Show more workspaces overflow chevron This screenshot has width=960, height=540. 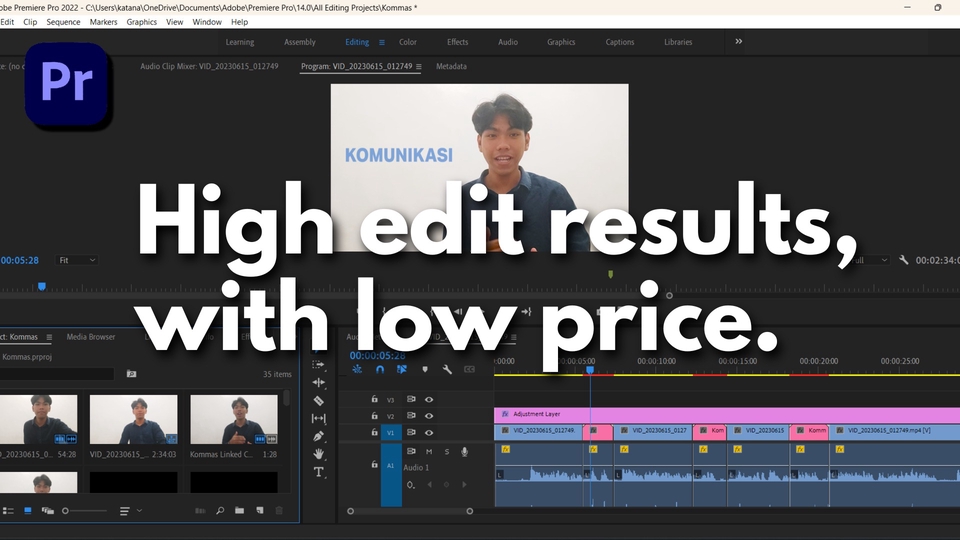pos(738,42)
